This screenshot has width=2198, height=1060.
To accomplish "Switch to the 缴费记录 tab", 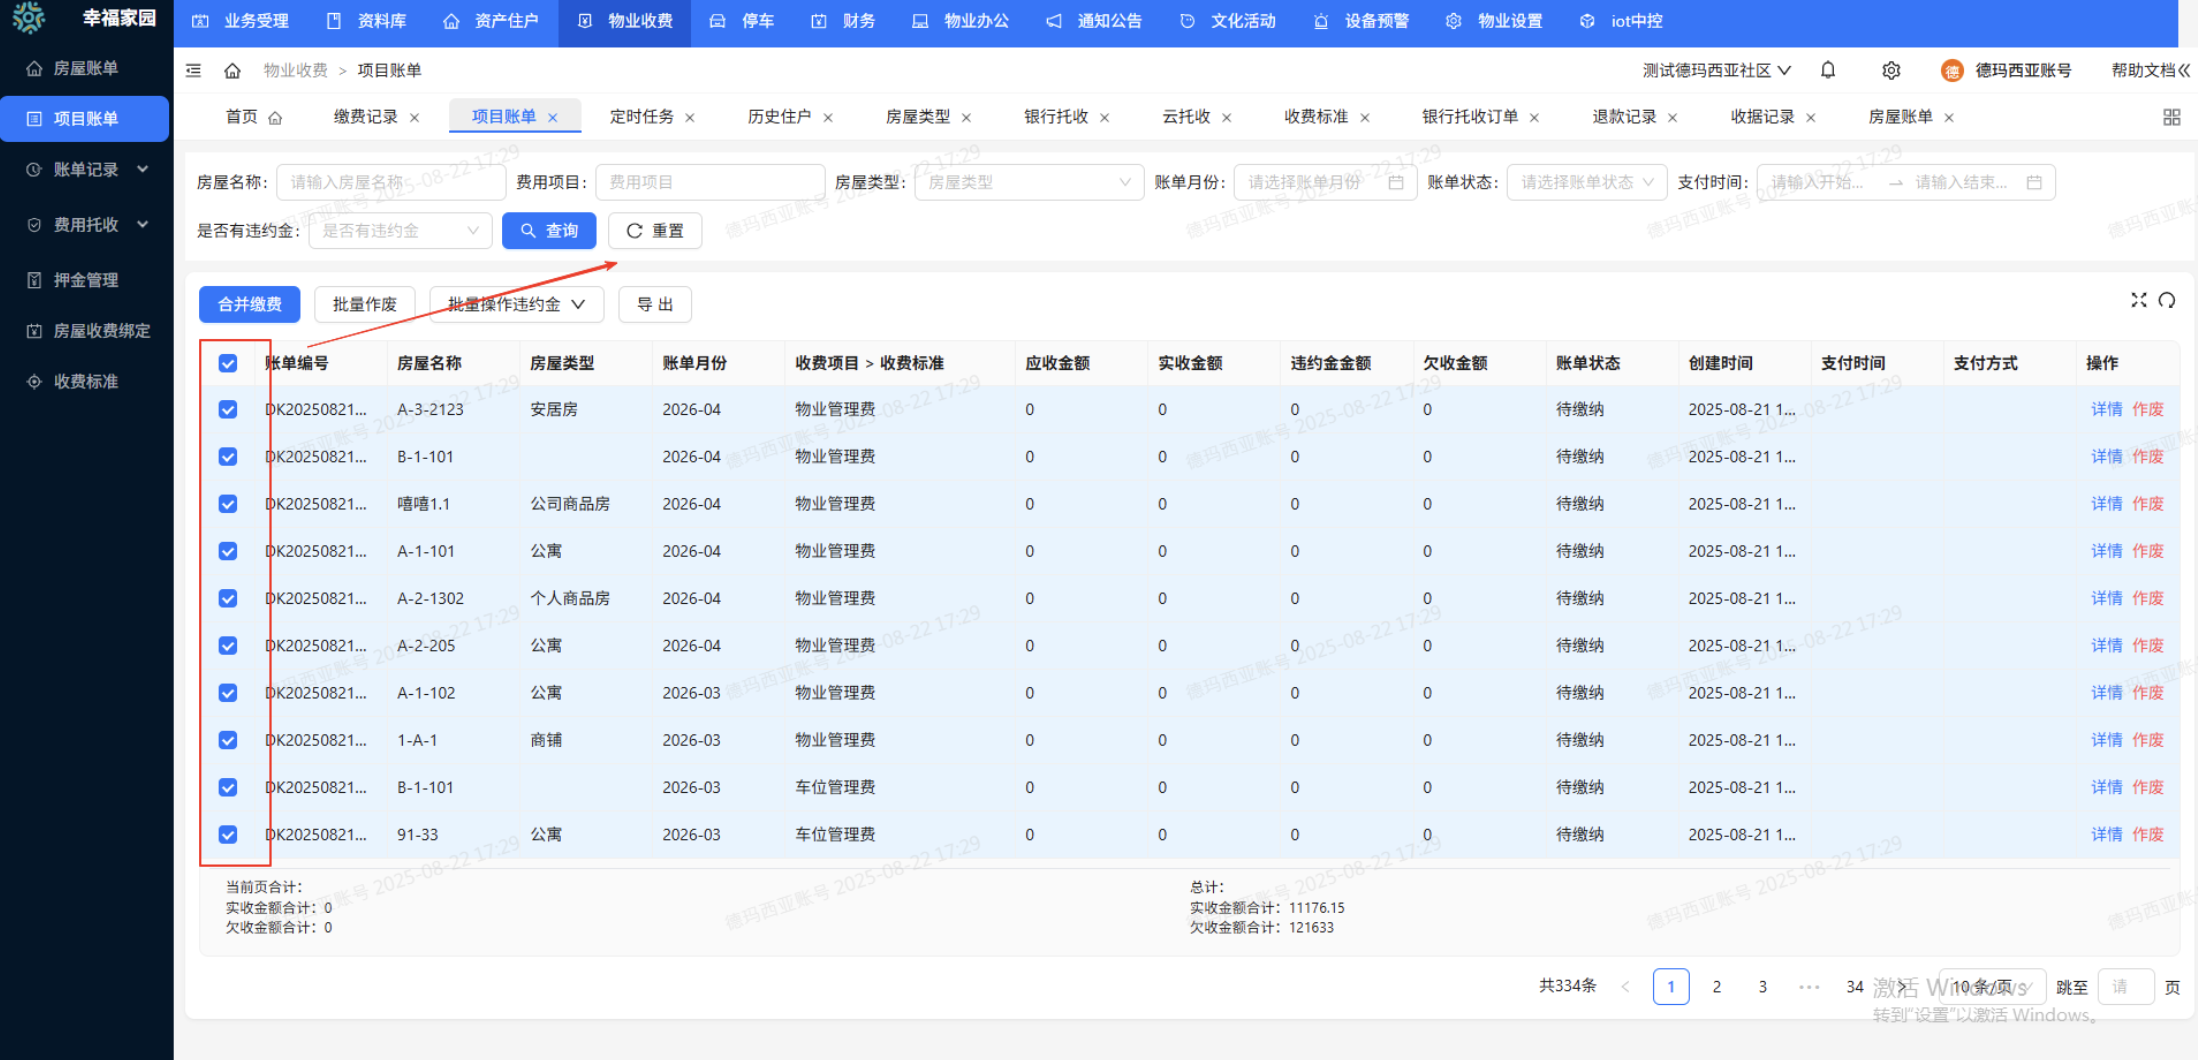I will 365,117.
